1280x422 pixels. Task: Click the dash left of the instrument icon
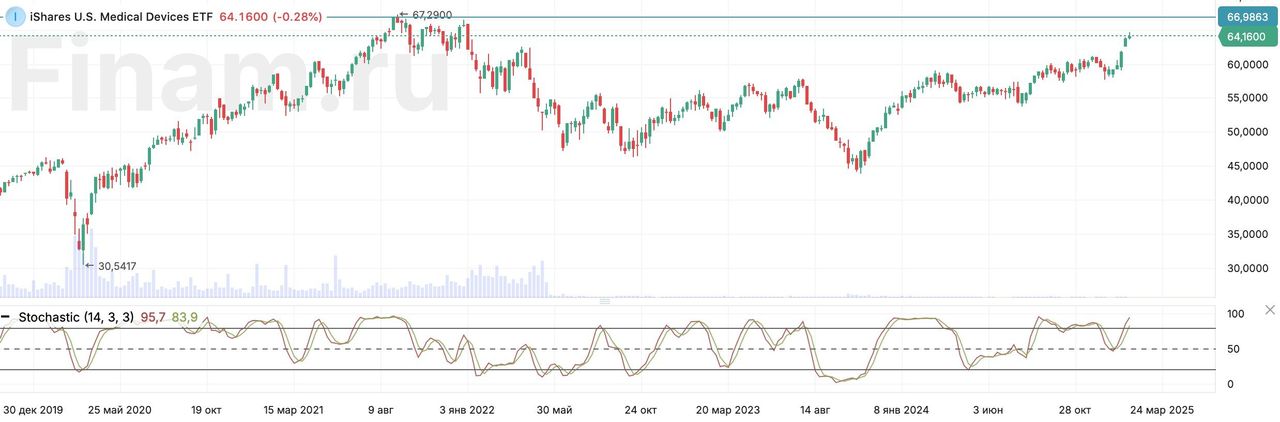[x=4, y=17]
